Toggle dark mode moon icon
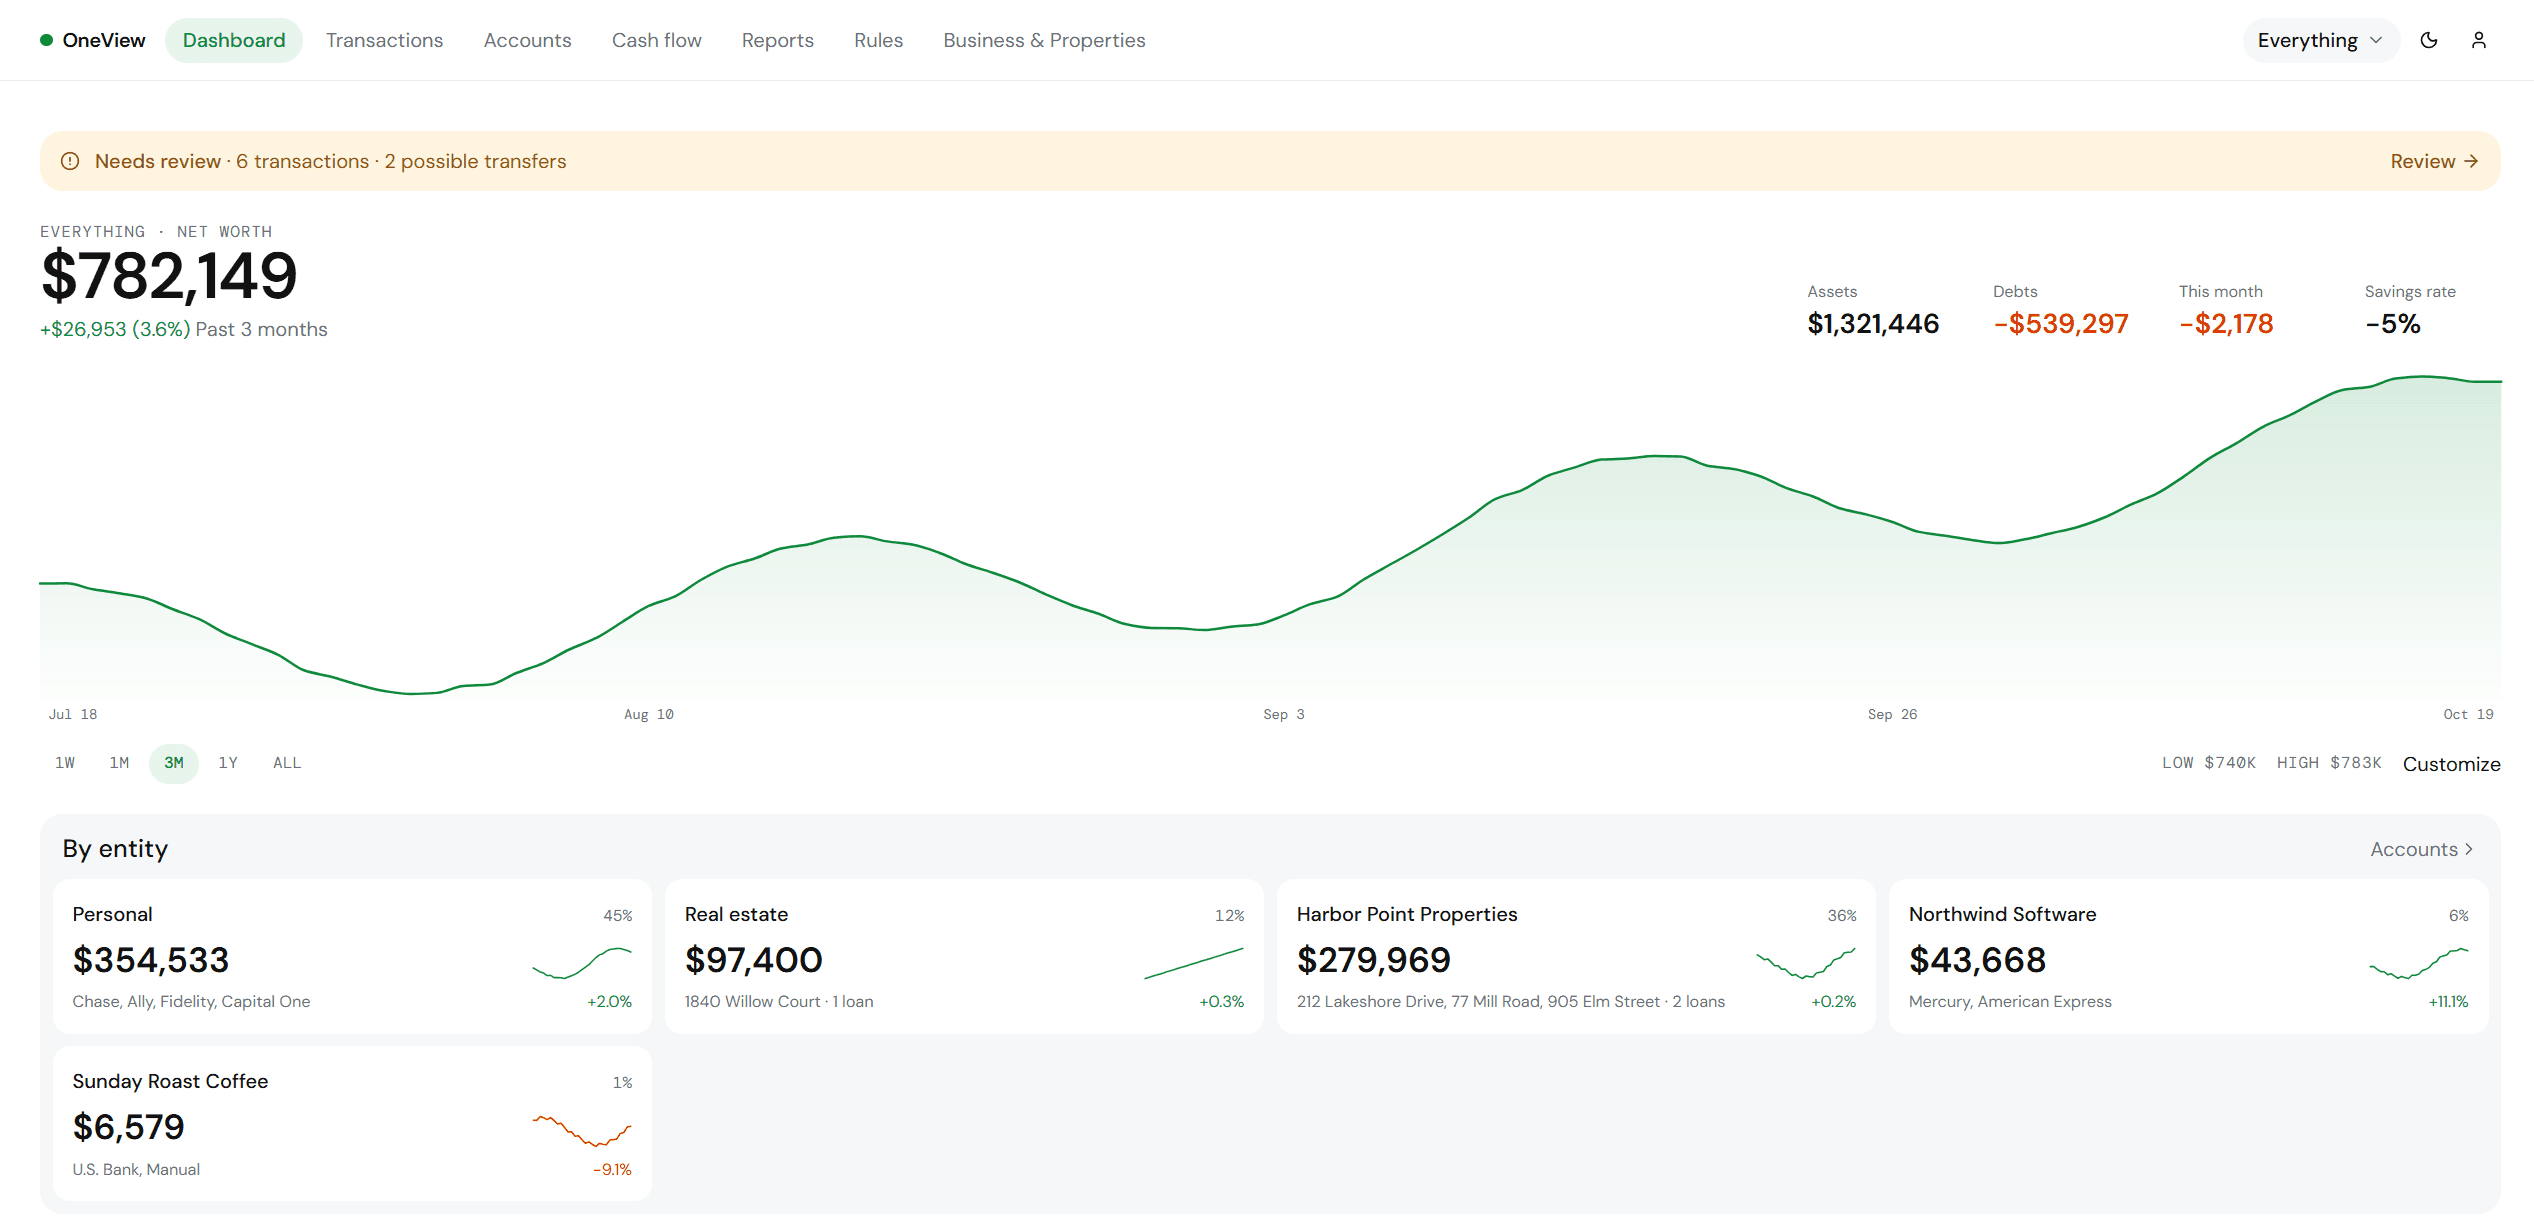This screenshot has height=1229, width=2534. [2429, 40]
